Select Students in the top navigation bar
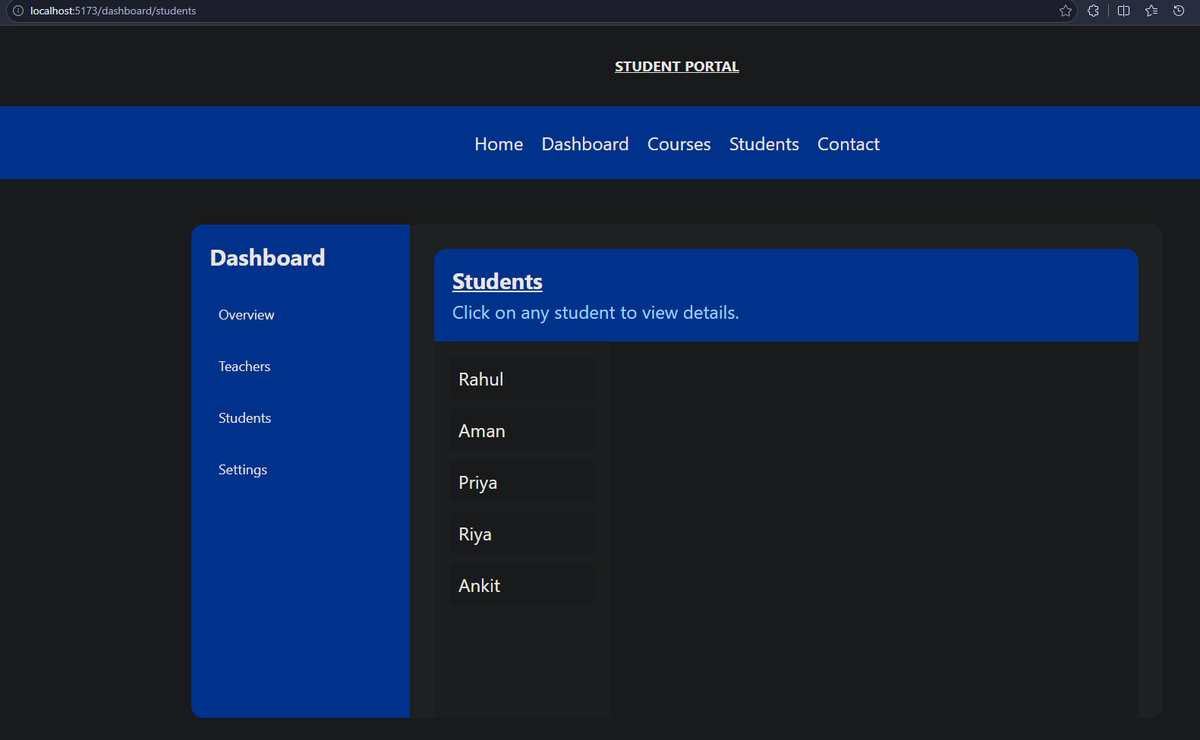The width and height of the screenshot is (1200, 740). [x=764, y=144]
